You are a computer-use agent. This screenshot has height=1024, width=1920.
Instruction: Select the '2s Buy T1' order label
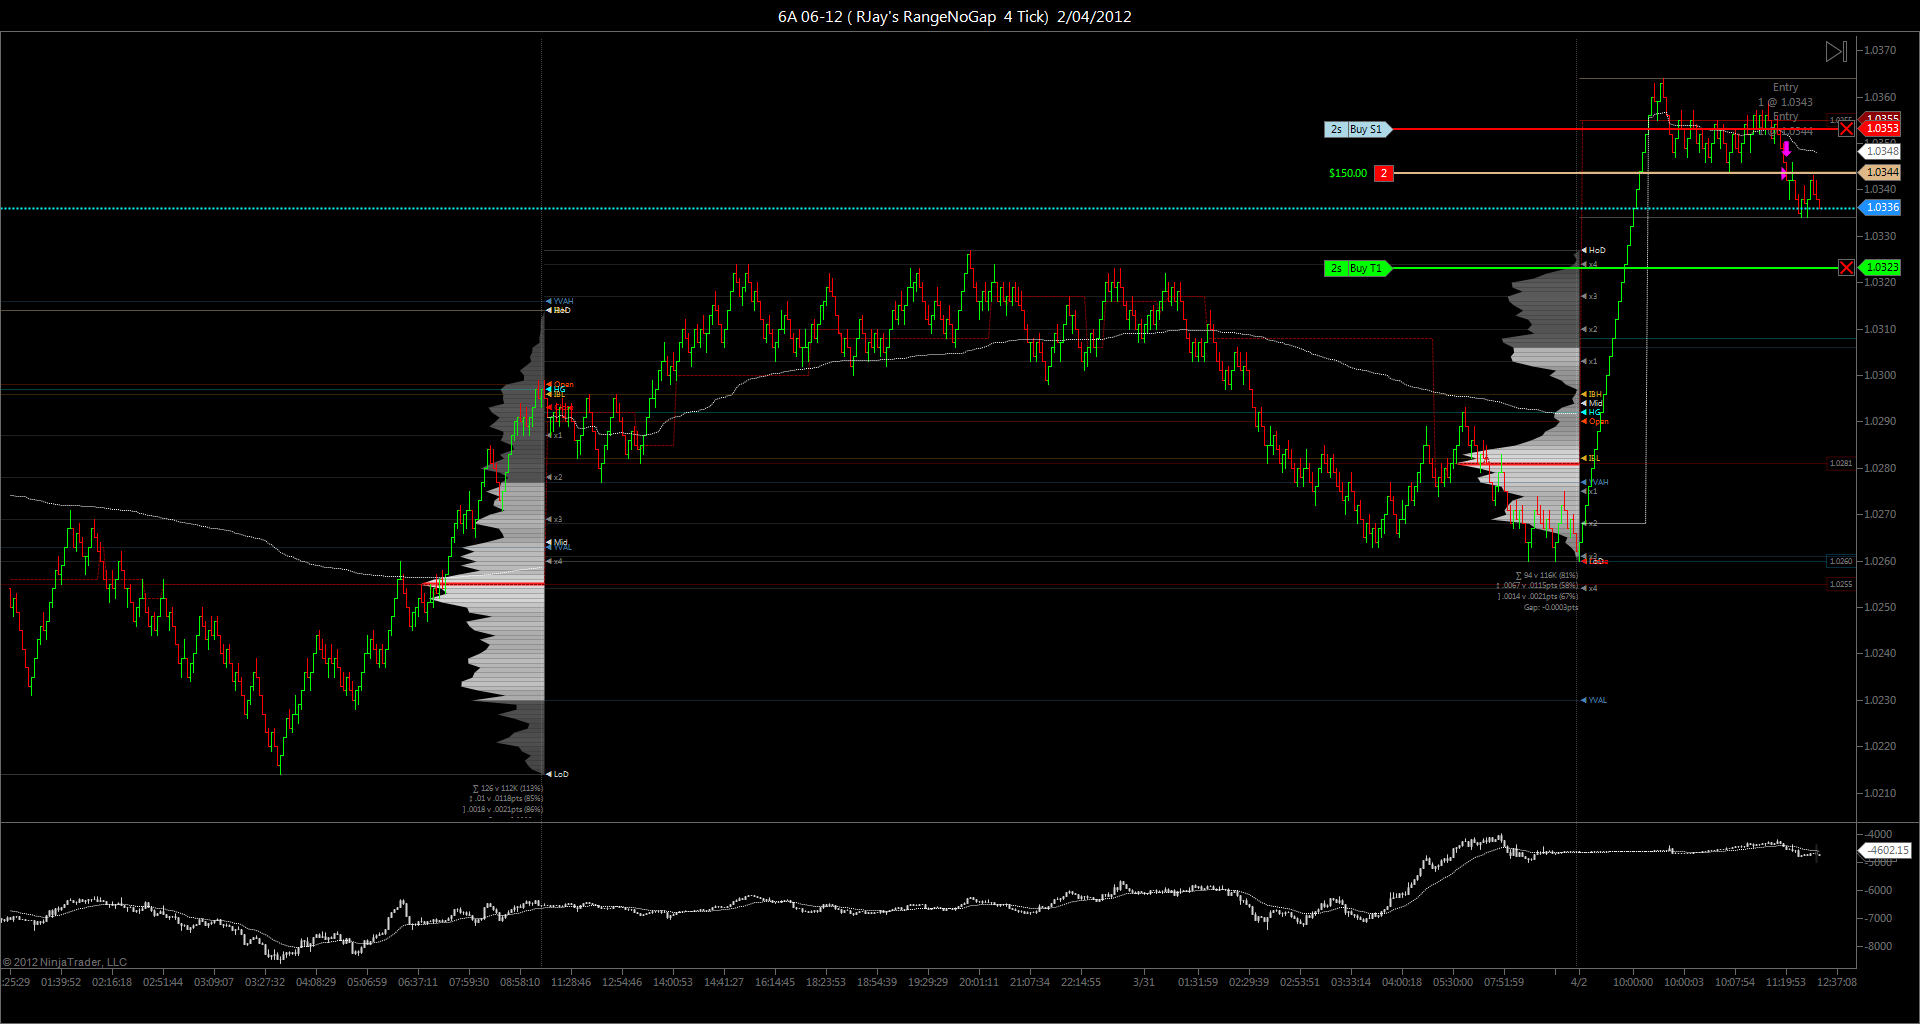1357,268
